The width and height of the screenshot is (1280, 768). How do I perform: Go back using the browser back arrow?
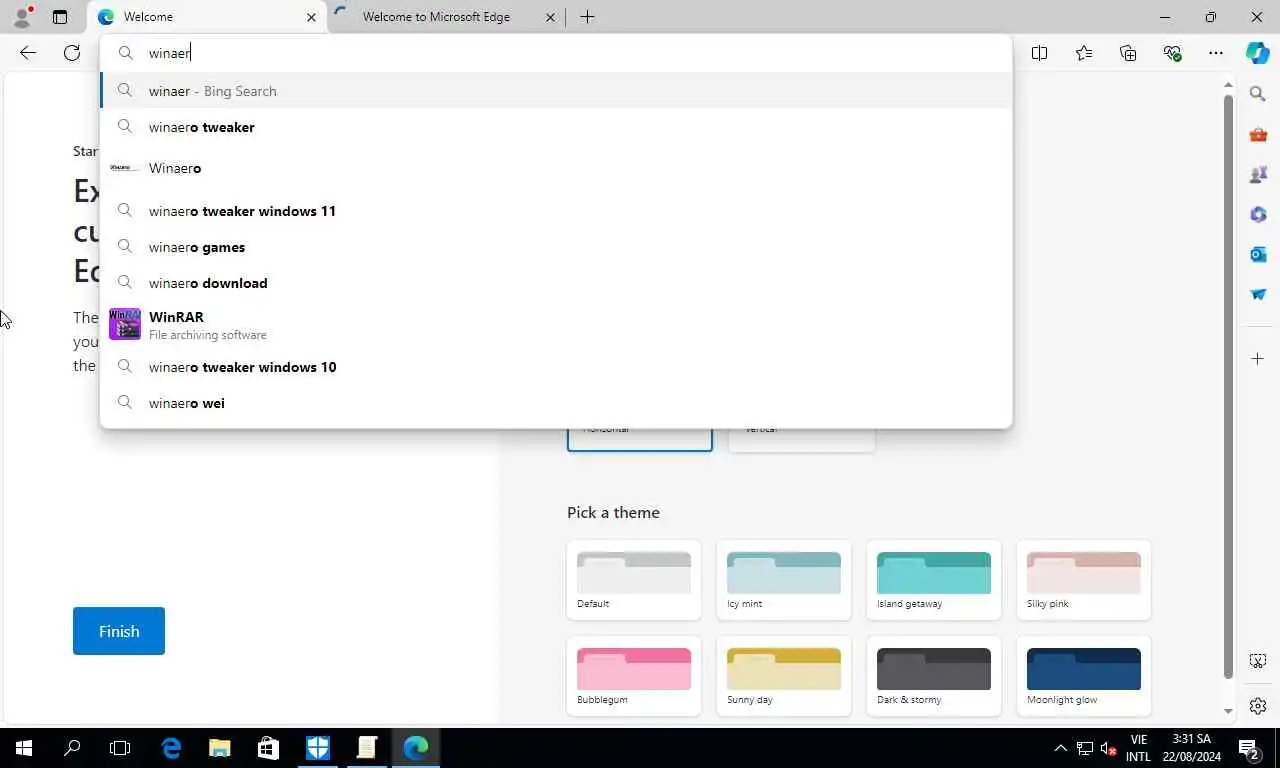28,53
